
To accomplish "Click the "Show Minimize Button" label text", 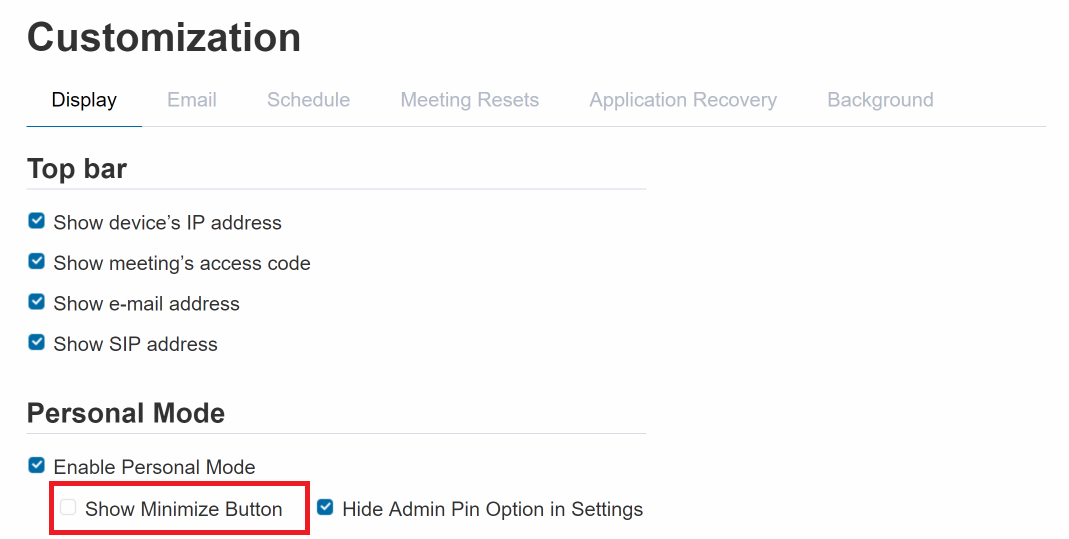I will coord(183,509).
